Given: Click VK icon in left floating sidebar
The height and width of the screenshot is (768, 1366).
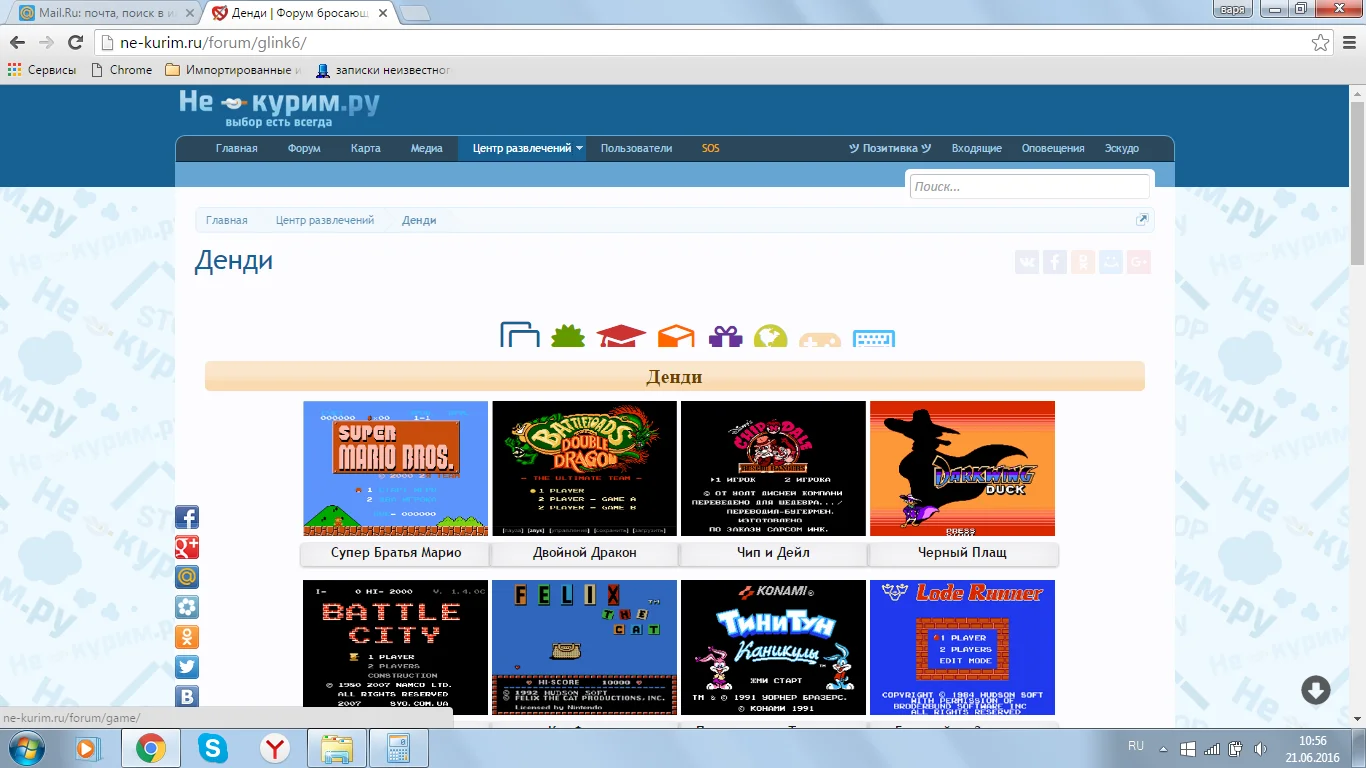Looking at the screenshot, I should point(187,696).
